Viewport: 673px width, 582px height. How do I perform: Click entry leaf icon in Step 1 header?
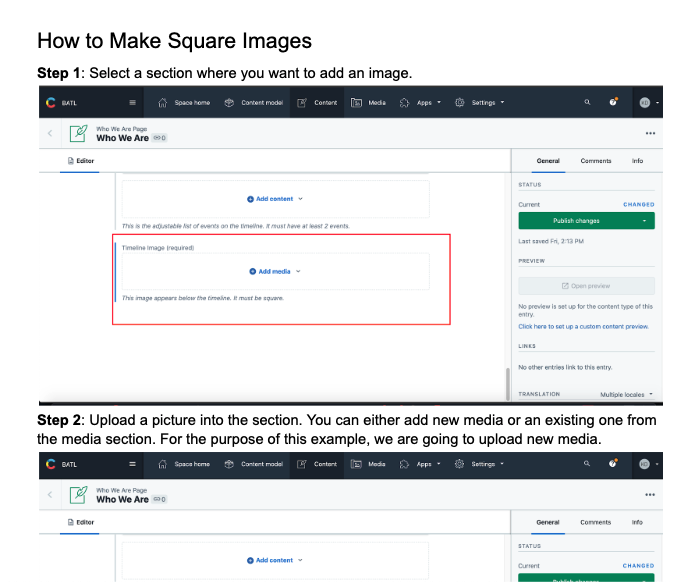click(79, 133)
